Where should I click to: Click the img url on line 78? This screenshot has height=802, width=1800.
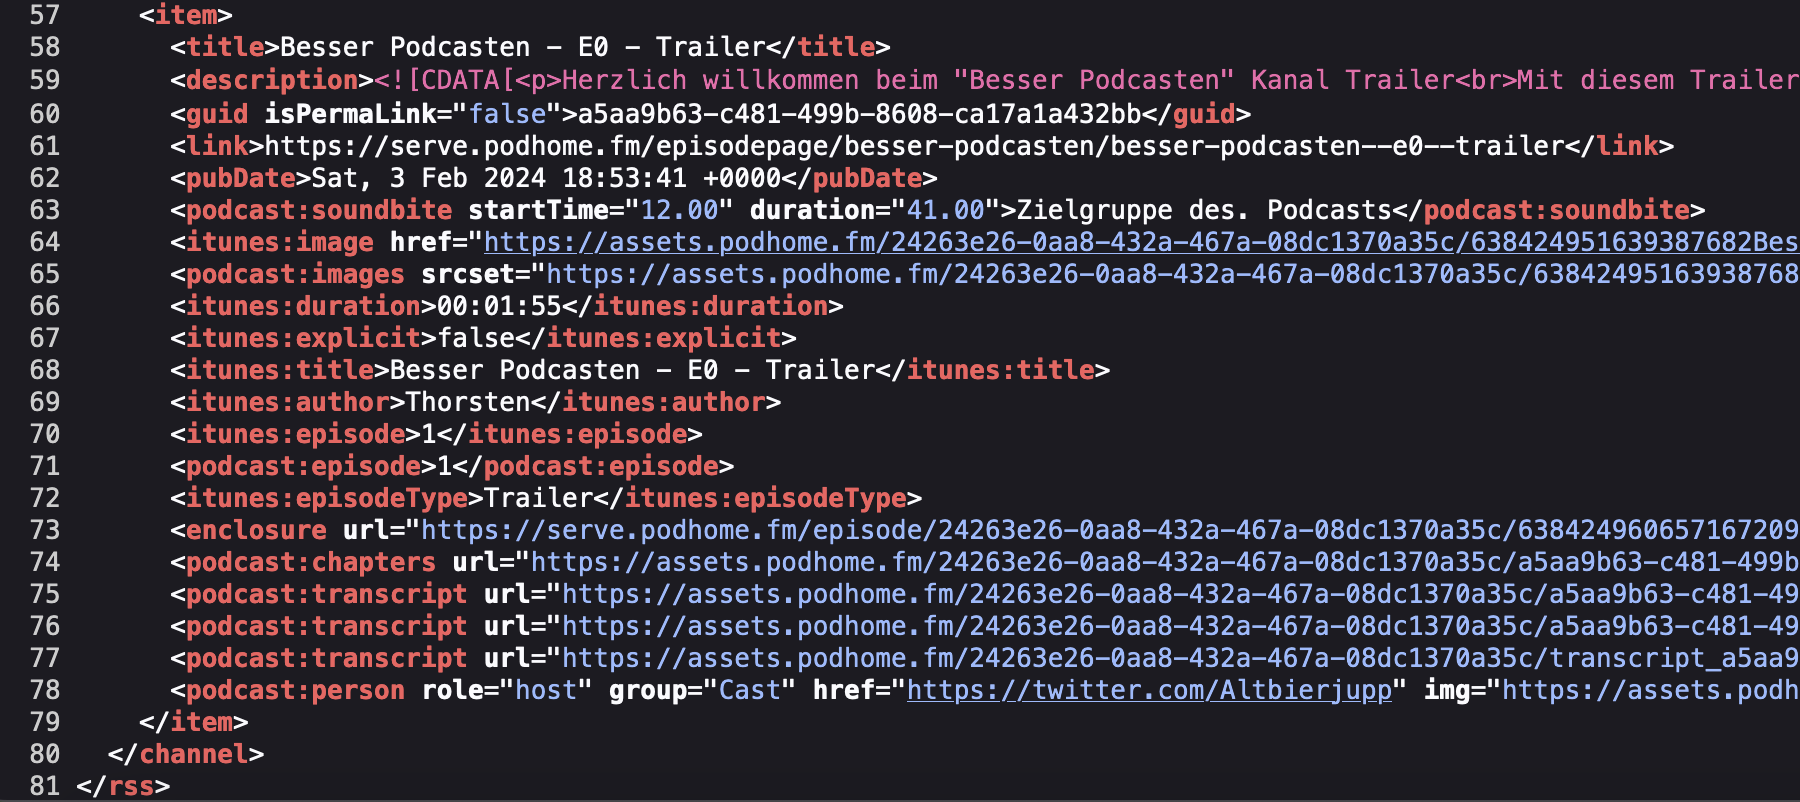tap(1650, 690)
